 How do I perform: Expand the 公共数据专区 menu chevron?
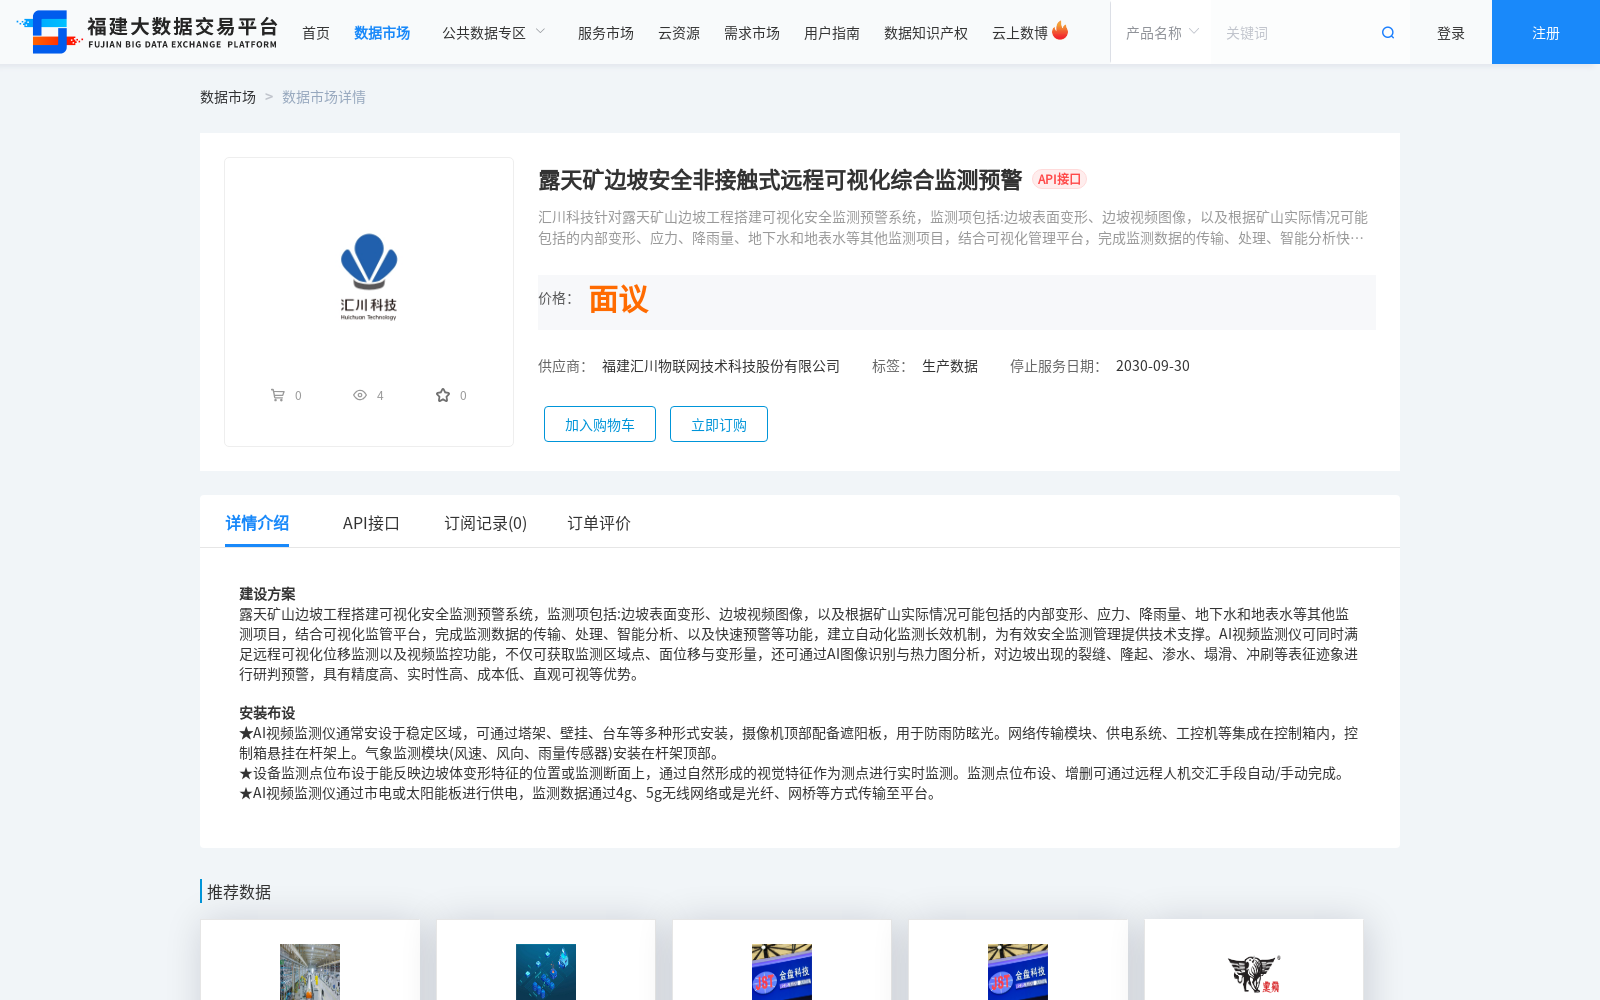point(541,32)
